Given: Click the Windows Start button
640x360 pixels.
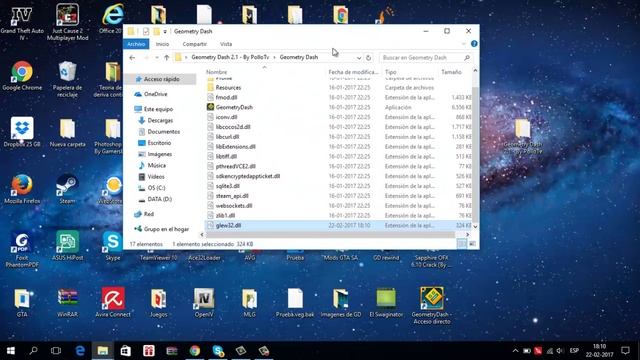Looking at the screenshot, I should click(11, 351).
